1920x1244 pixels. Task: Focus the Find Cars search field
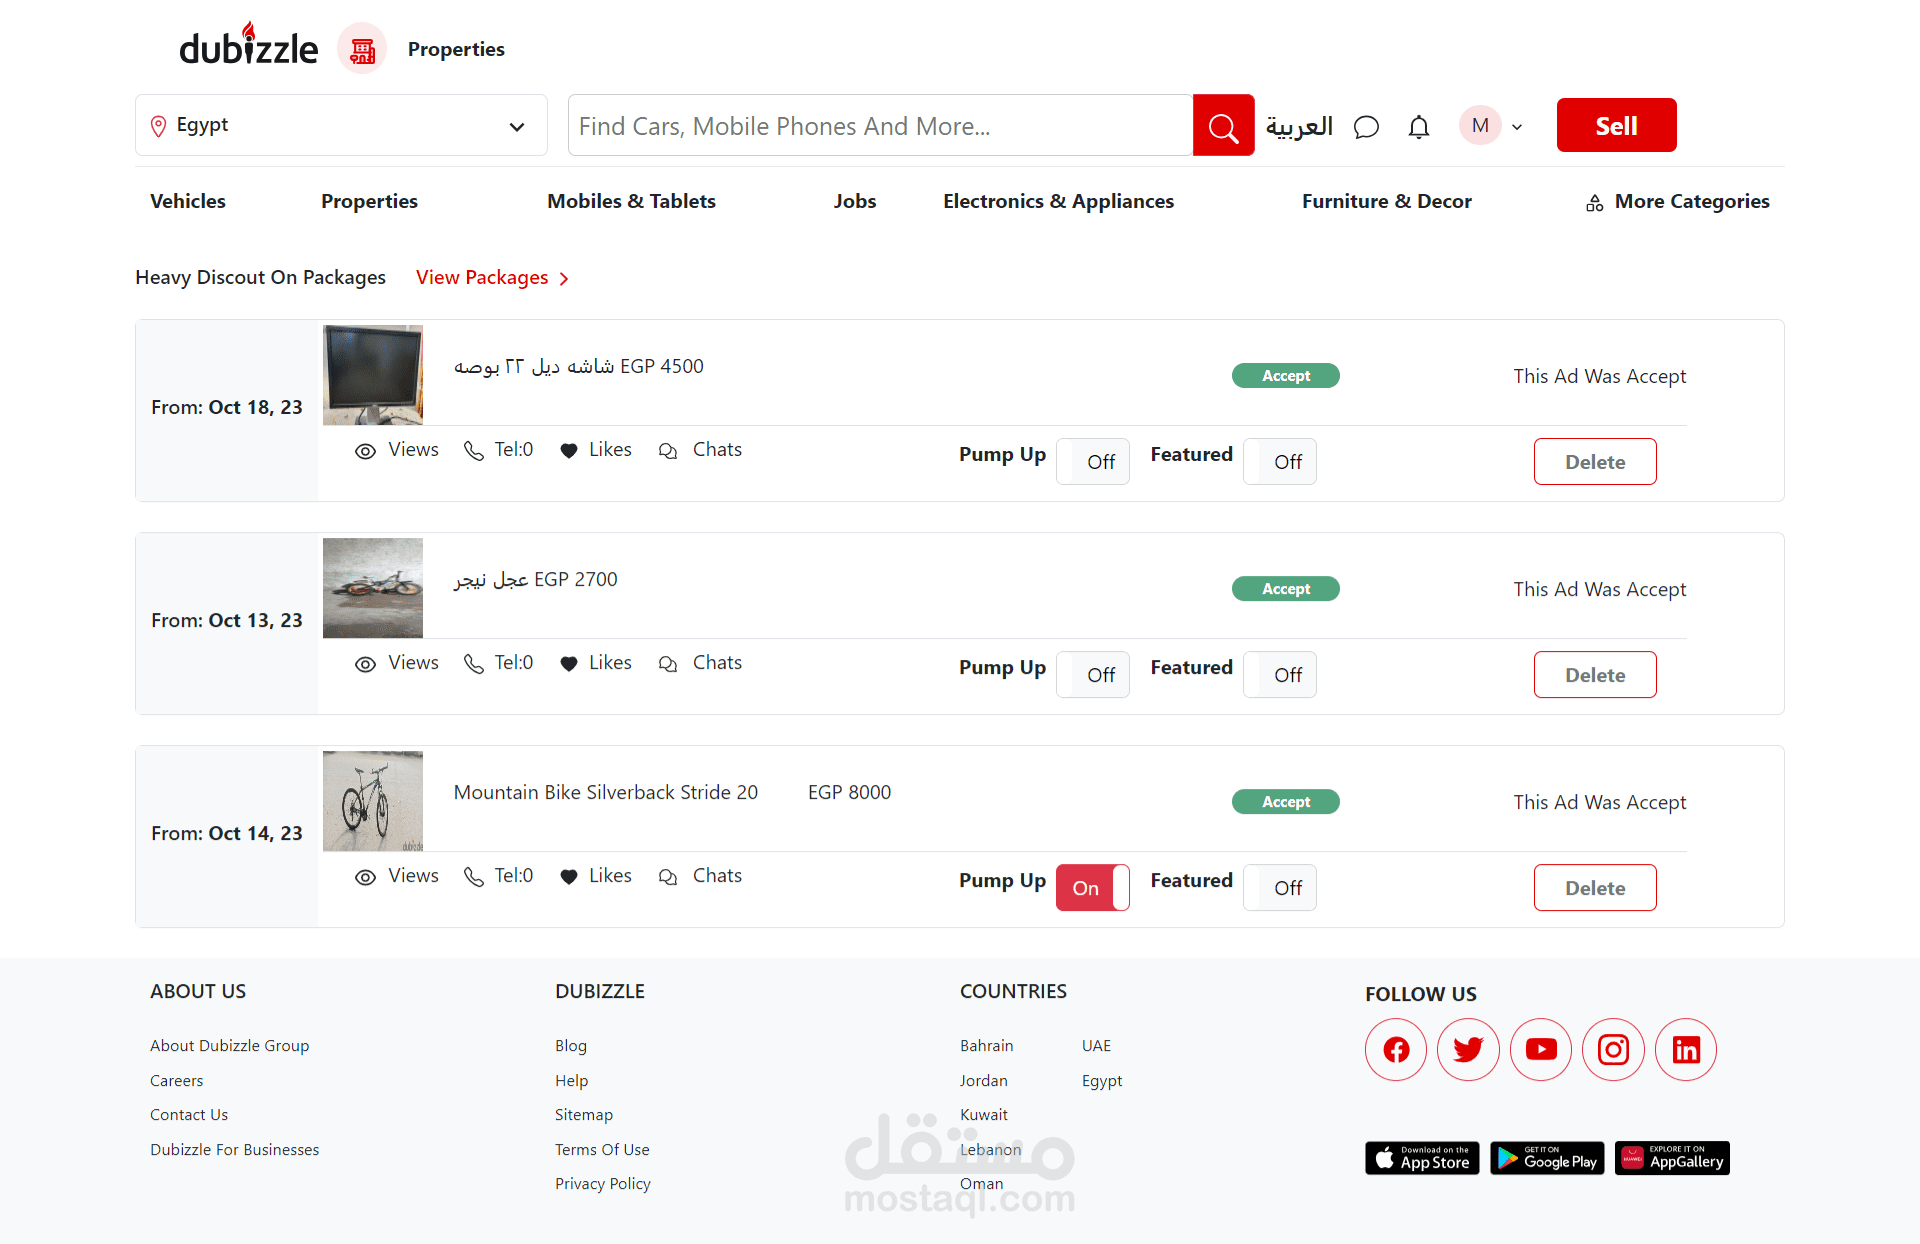tap(880, 126)
